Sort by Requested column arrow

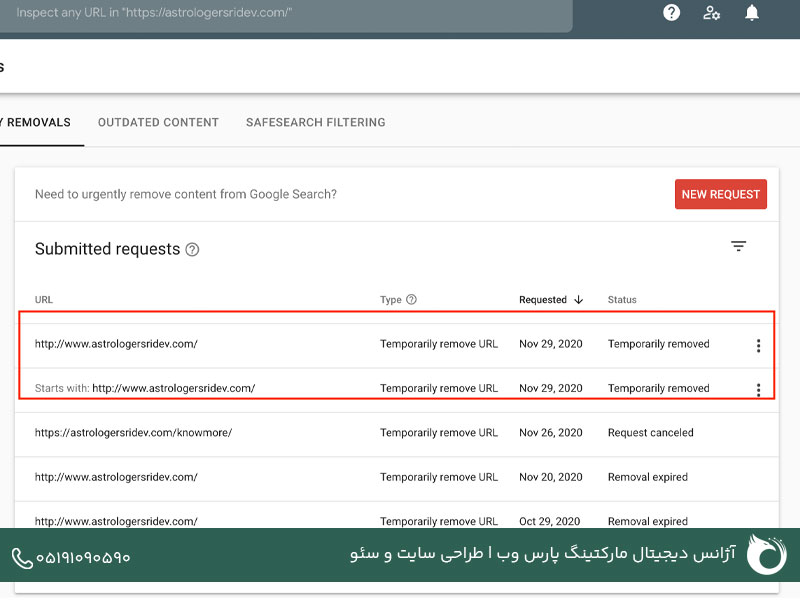coord(578,299)
